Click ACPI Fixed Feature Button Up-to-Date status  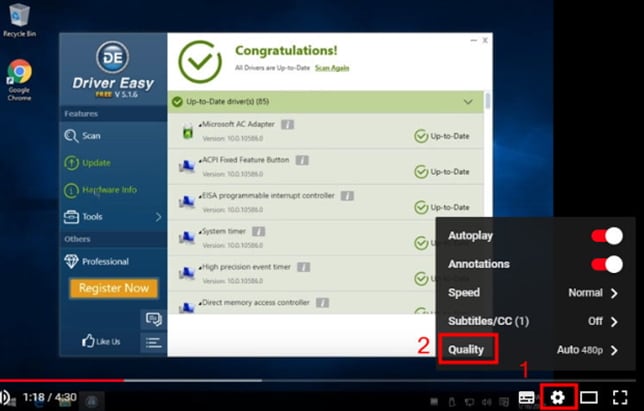[x=442, y=172]
